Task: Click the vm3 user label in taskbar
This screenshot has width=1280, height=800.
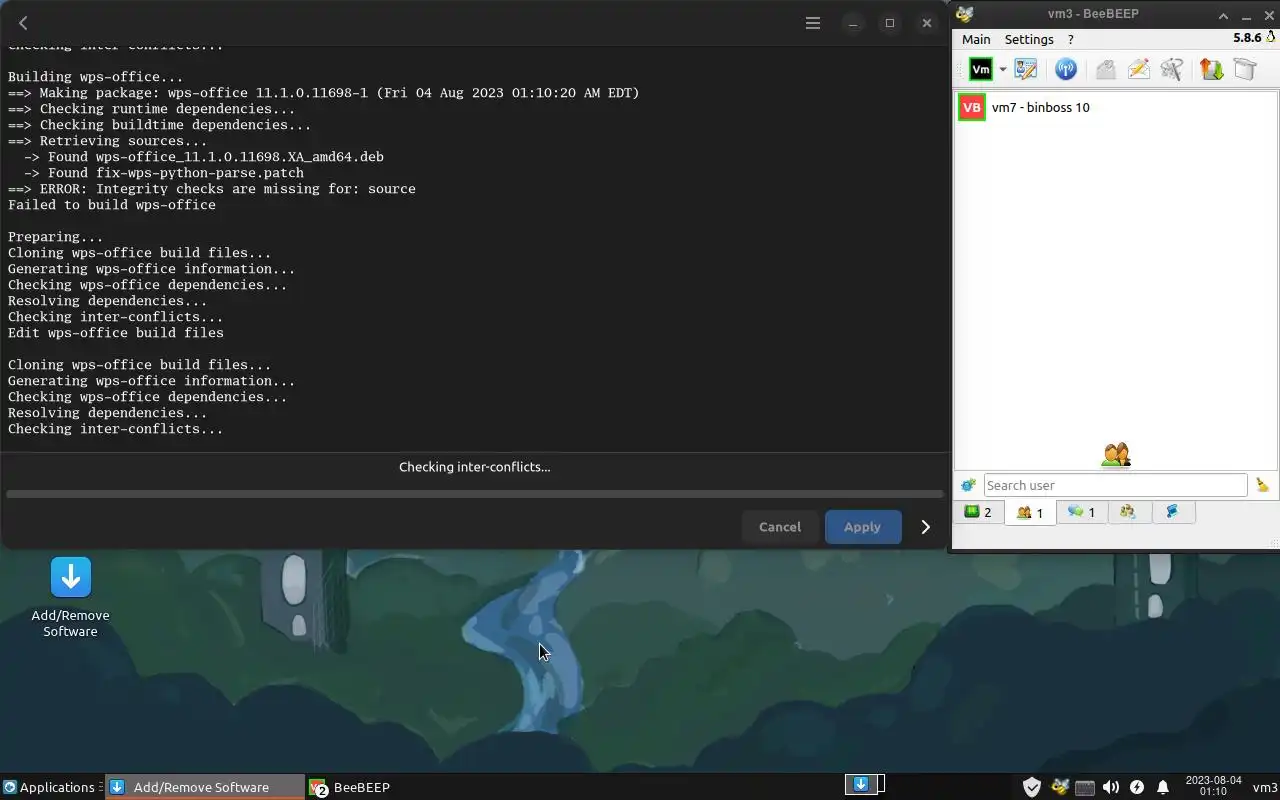Action: click(1265, 787)
